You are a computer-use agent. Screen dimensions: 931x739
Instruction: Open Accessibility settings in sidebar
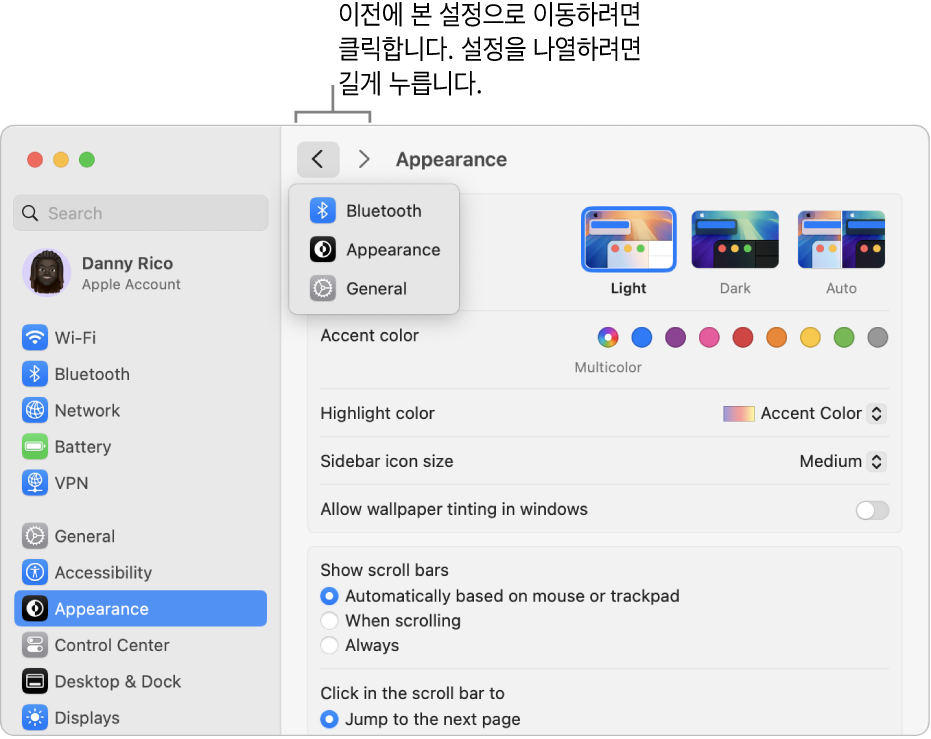point(140,572)
